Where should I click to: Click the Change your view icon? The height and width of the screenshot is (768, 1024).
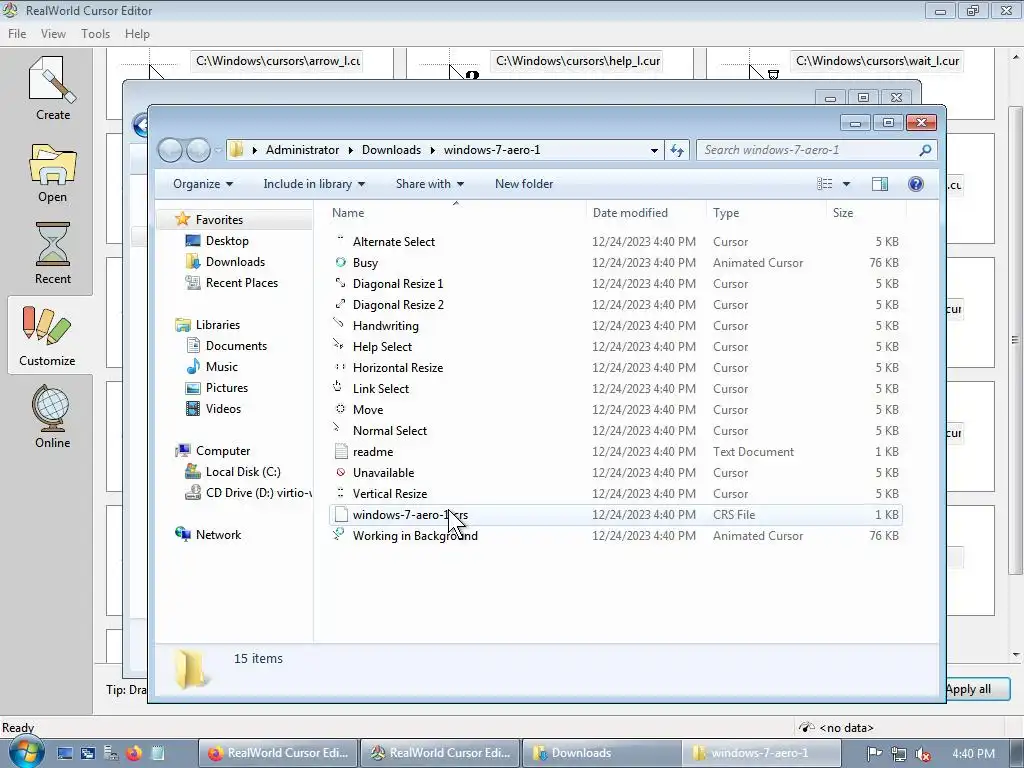825,184
